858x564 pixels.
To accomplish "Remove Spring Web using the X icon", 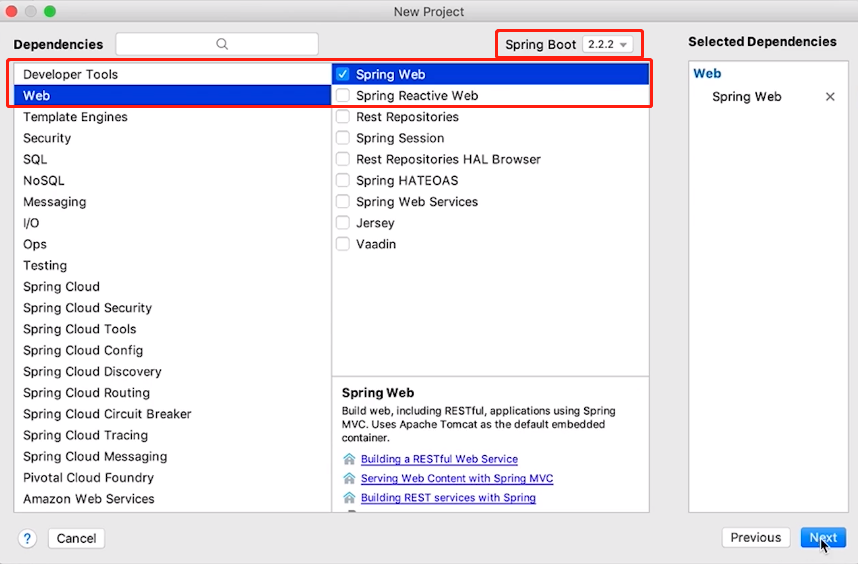I will 829,97.
